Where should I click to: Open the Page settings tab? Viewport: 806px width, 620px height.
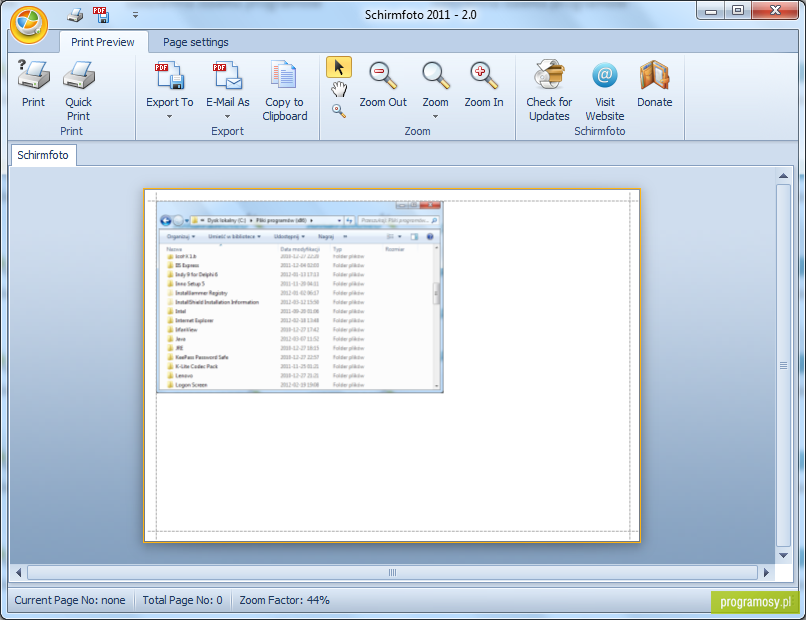196,42
